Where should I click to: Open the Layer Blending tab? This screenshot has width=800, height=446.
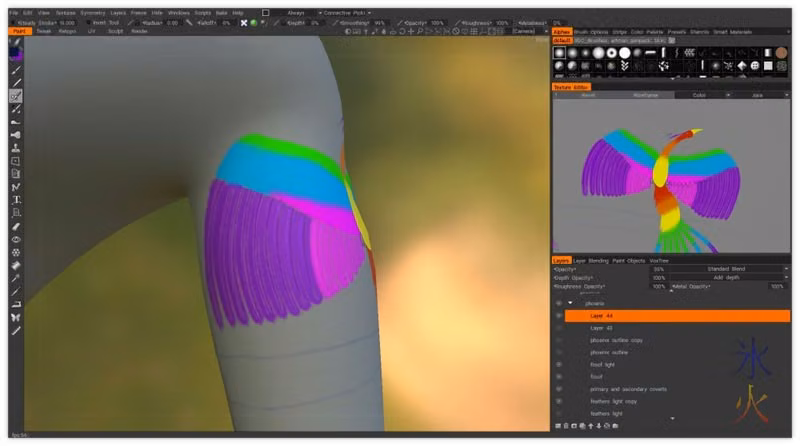point(591,261)
